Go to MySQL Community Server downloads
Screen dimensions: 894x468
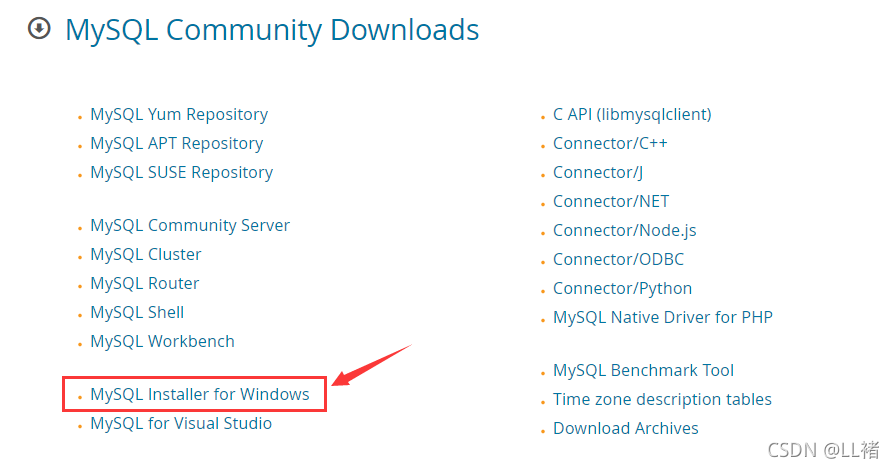(190, 226)
